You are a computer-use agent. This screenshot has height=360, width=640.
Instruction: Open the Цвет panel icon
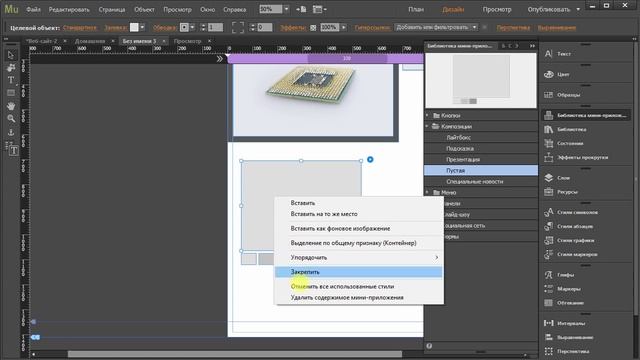pyautogui.click(x=549, y=74)
